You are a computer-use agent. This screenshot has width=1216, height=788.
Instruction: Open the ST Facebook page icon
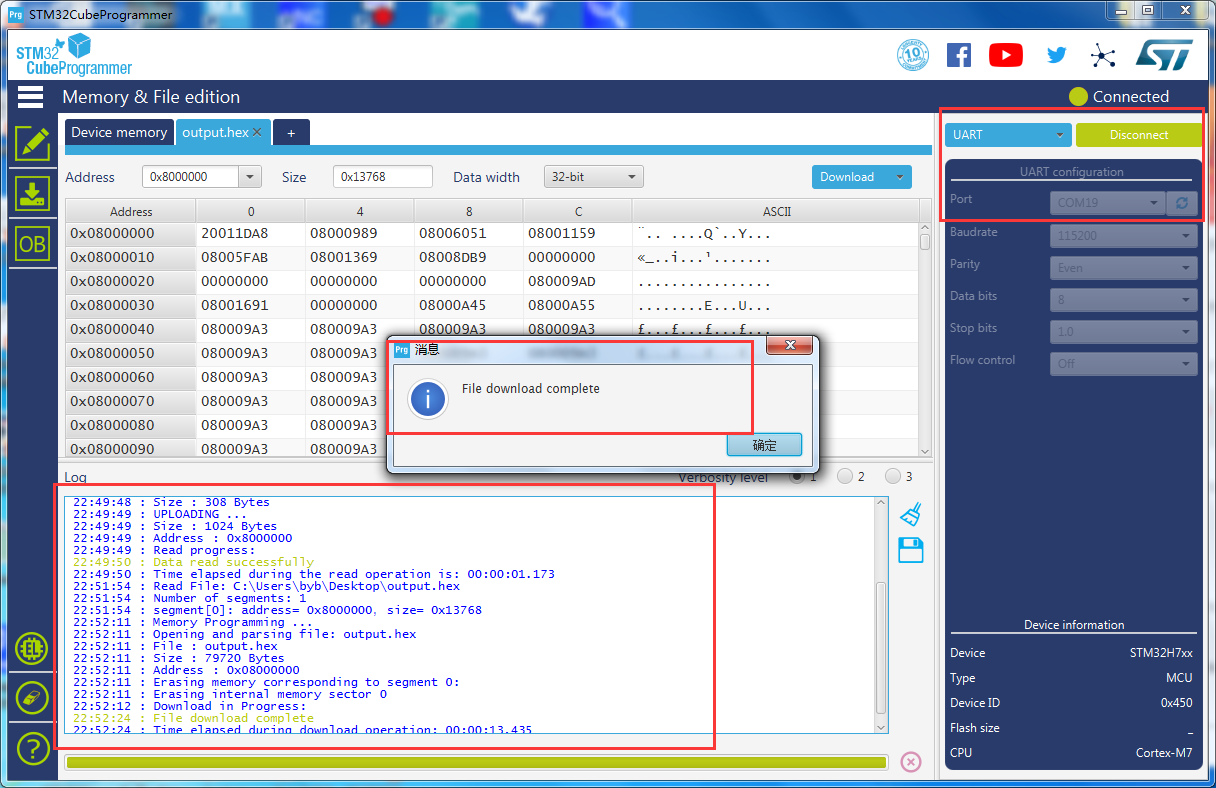point(958,55)
